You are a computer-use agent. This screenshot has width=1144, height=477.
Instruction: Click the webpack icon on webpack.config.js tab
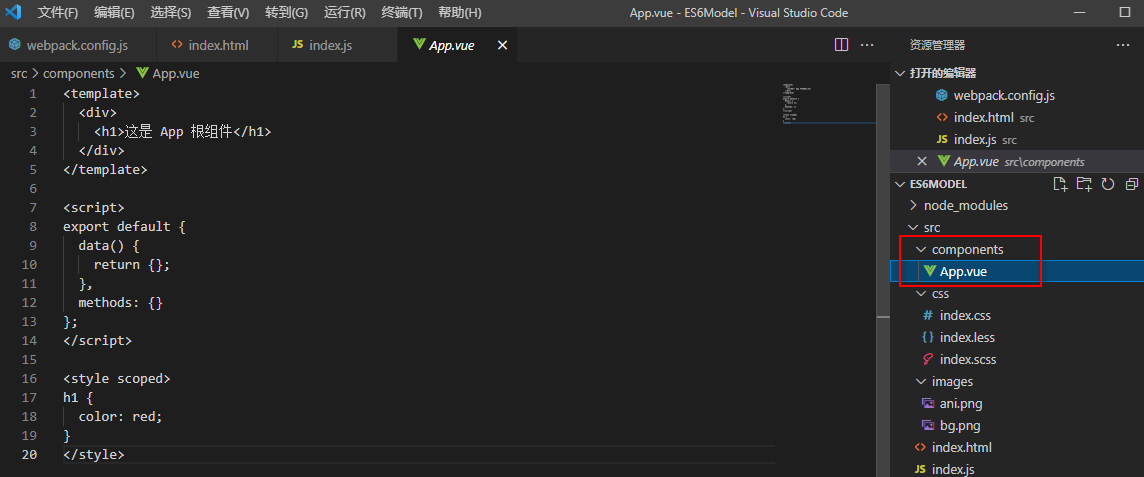click(x=14, y=45)
